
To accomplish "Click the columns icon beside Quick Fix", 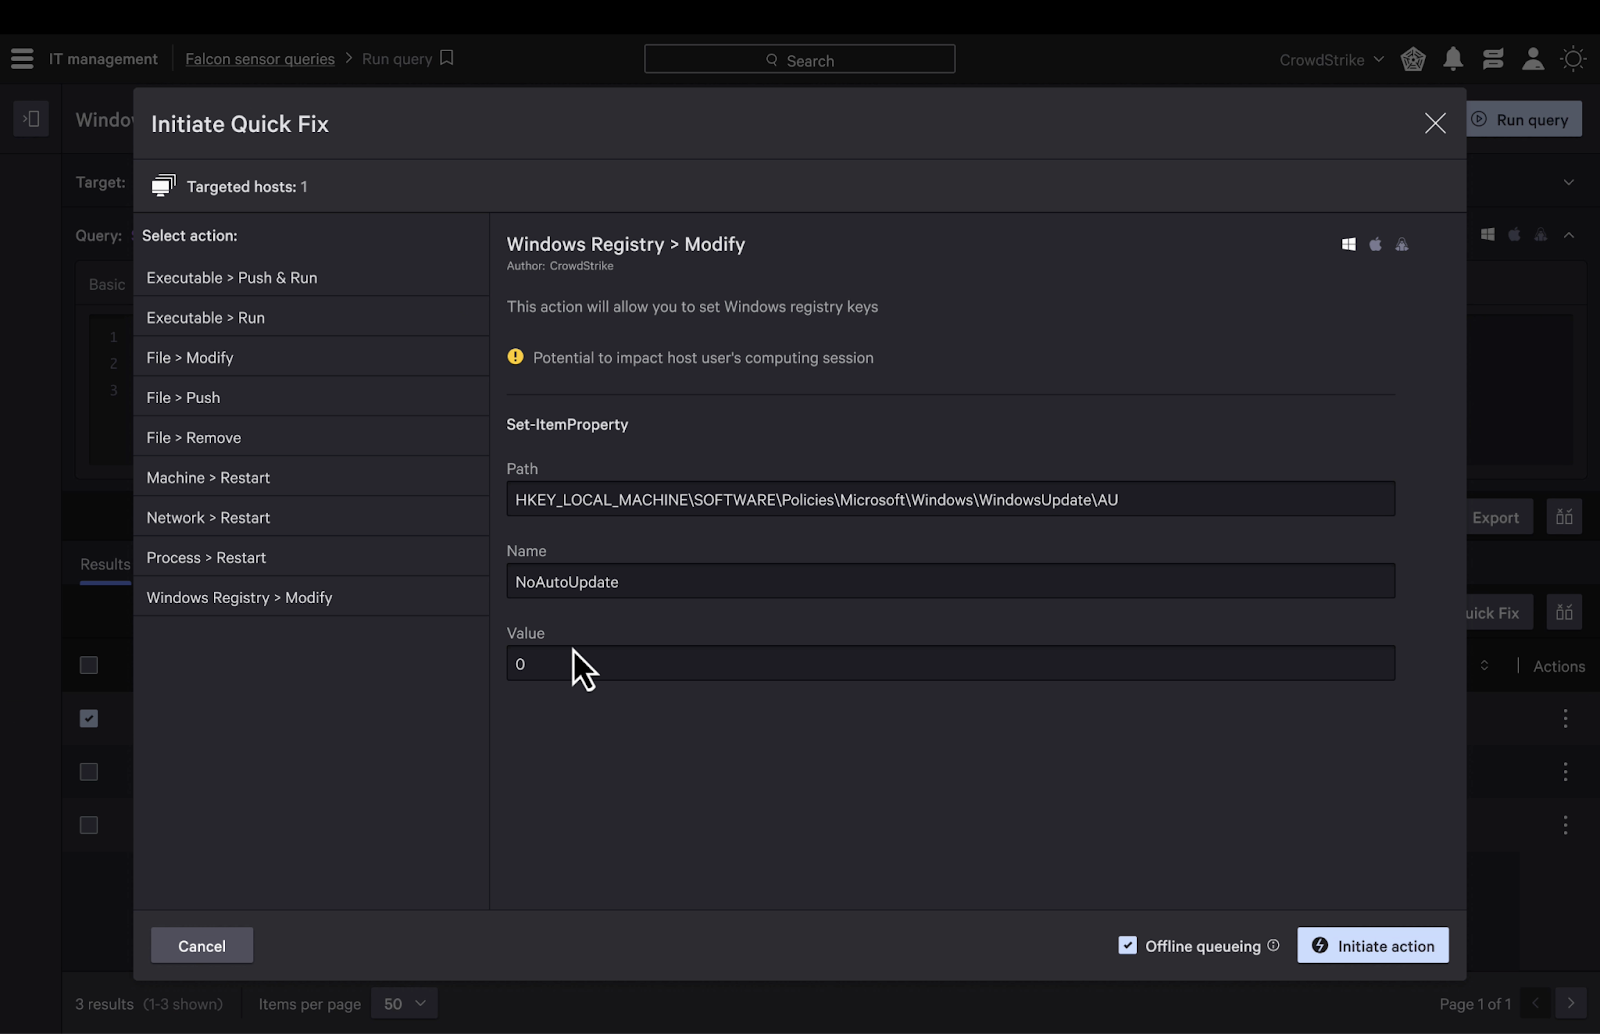I will click(1564, 612).
